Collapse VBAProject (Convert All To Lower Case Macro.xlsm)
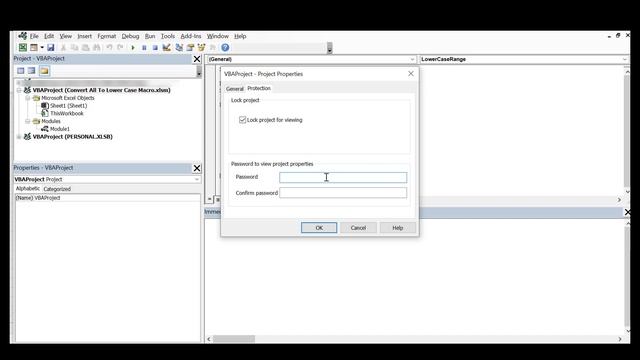Screen dimensions: 640x360 click(19, 90)
